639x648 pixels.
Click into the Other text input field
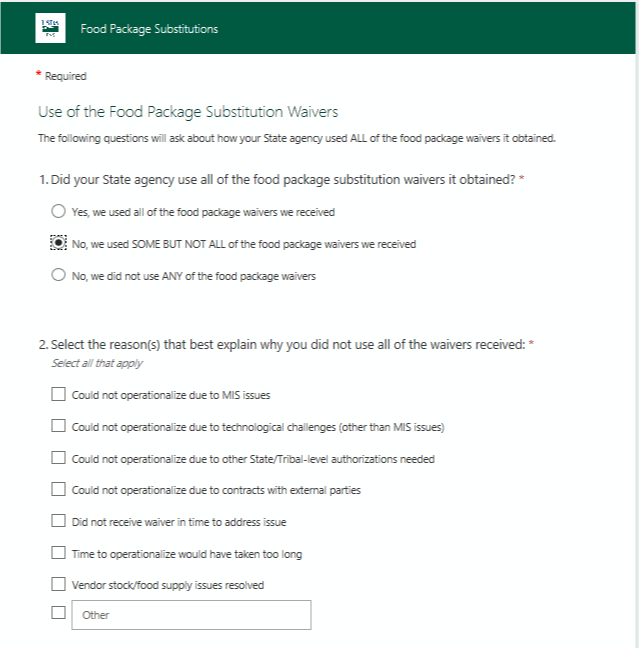click(190, 615)
